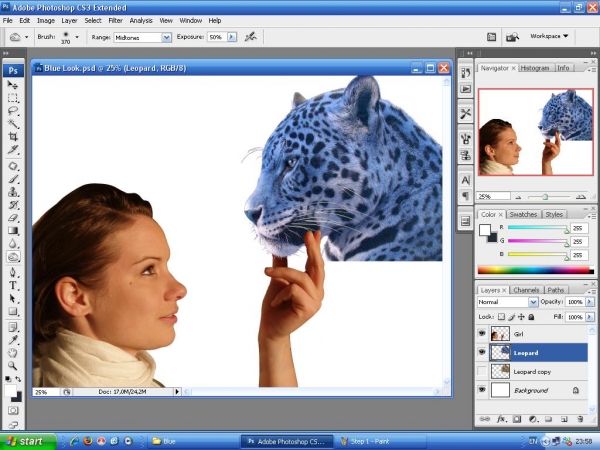Add a layer mask
The image size is (600, 450).
coord(517,419)
